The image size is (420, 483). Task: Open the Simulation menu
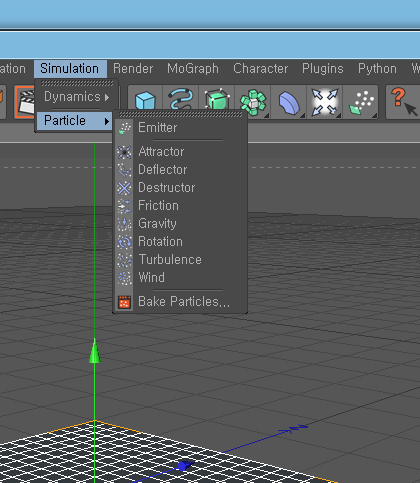click(x=70, y=69)
